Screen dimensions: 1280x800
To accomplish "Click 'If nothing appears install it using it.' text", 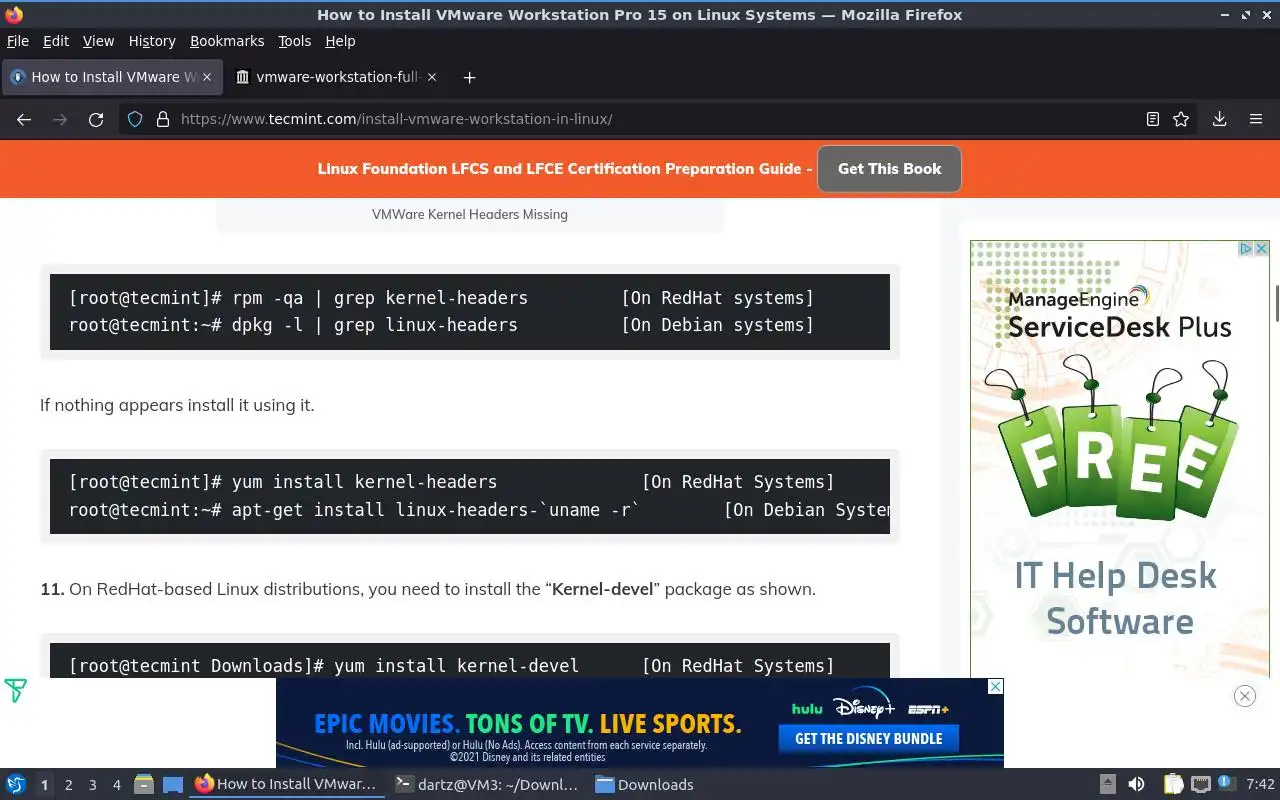I will point(177,405).
